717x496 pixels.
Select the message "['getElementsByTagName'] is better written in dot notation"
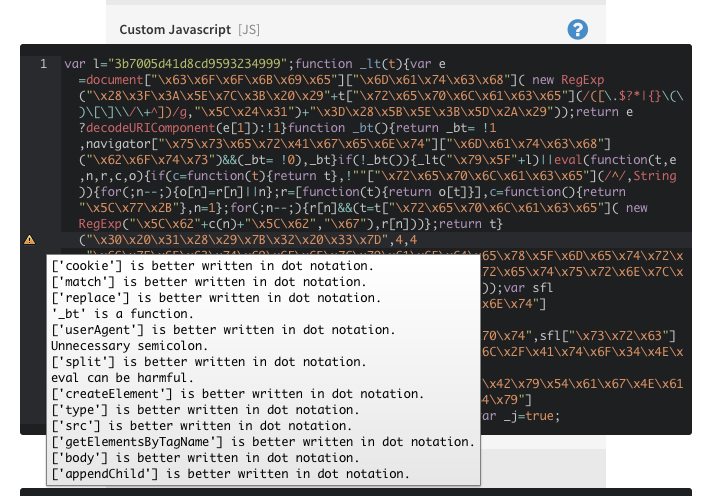[263, 442]
